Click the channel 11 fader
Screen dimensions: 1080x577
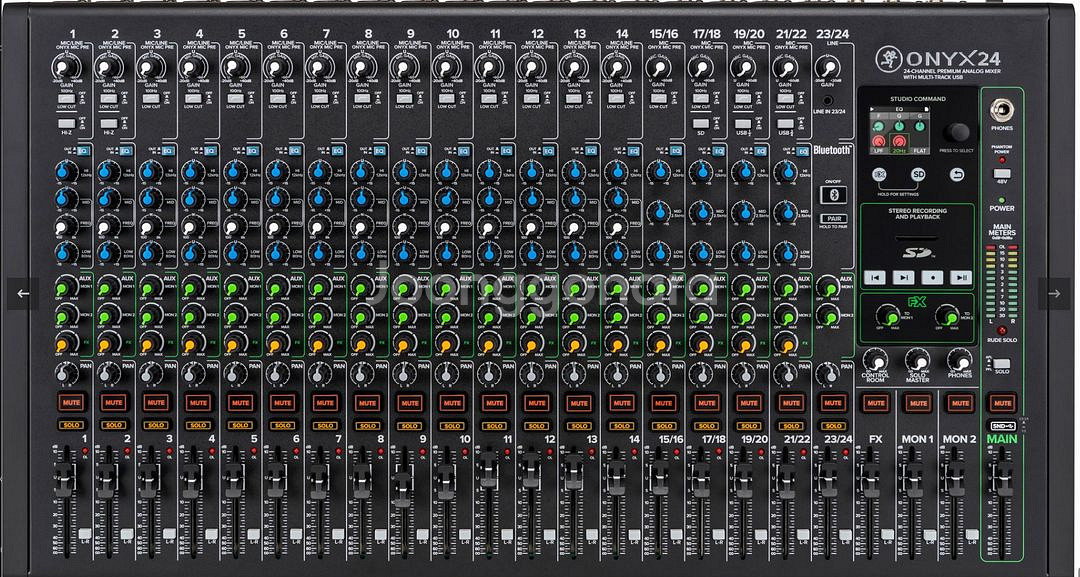488,470
